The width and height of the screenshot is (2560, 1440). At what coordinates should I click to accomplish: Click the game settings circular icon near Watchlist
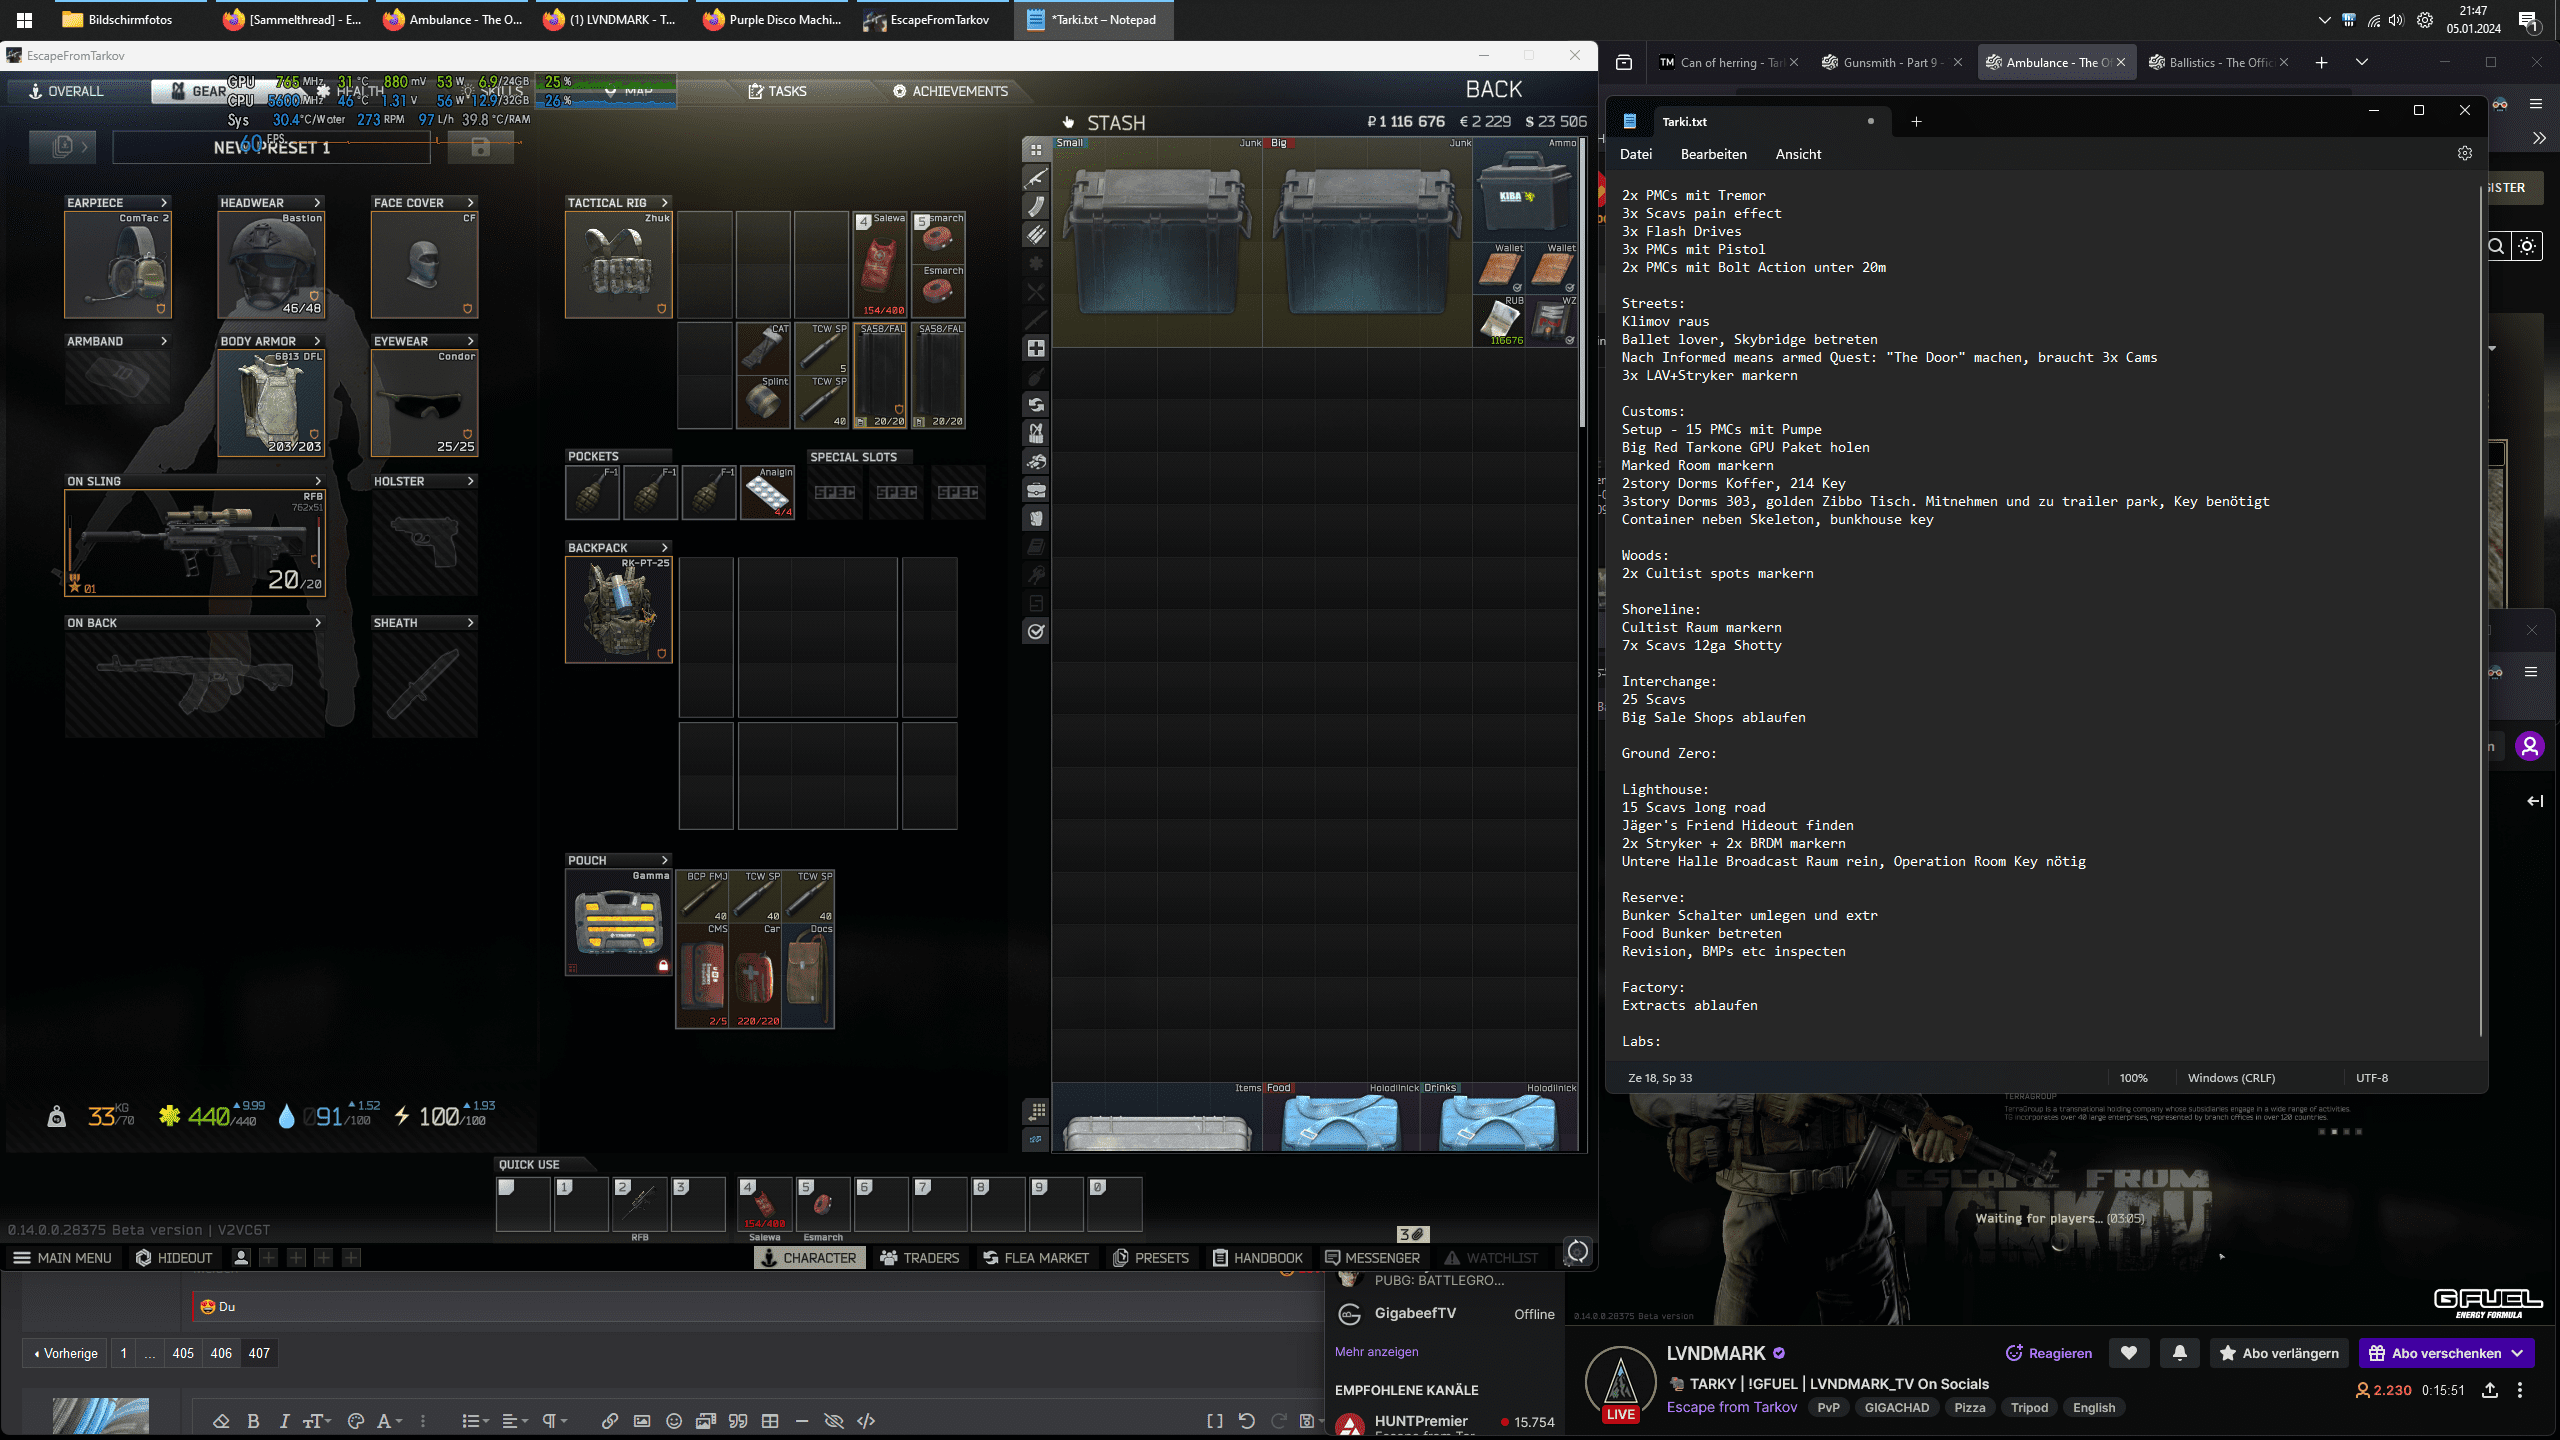point(1578,1251)
